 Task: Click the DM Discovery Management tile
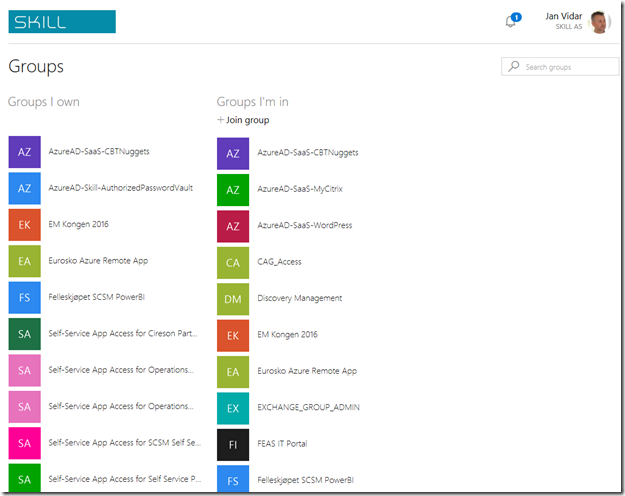(x=233, y=299)
